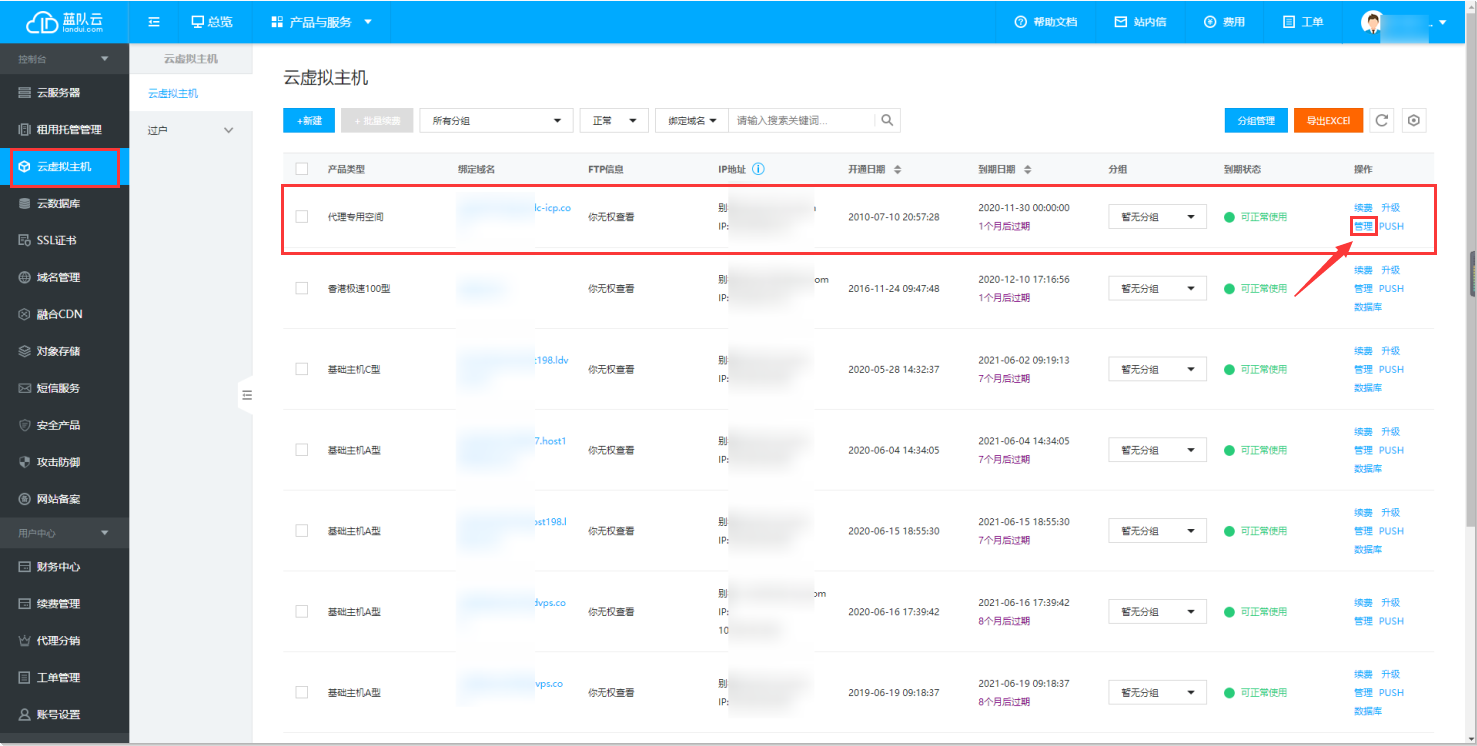The image size is (1477, 746).
Task: Click the 导出EXCEL button
Action: point(1328,121)
